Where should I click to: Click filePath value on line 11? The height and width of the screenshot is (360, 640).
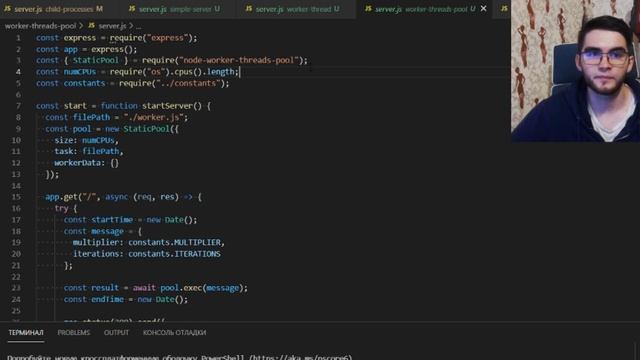(x=100, y=151)
